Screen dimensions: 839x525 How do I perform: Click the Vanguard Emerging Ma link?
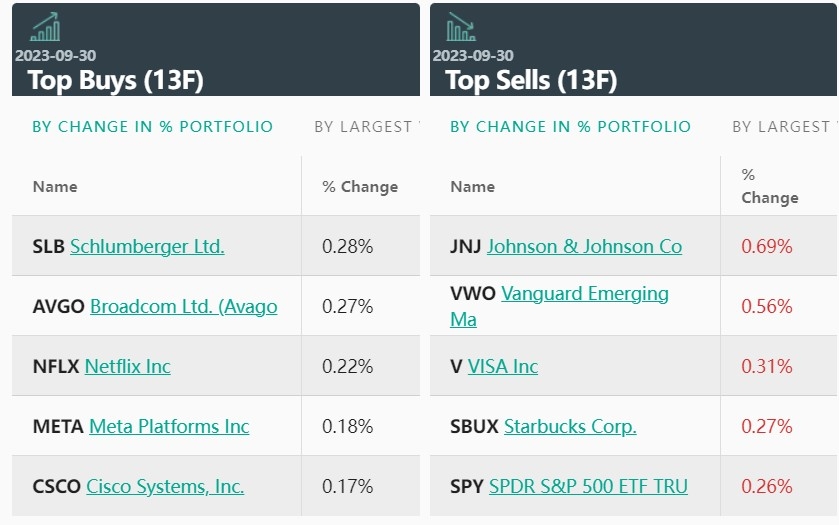[x=584, y=294]
